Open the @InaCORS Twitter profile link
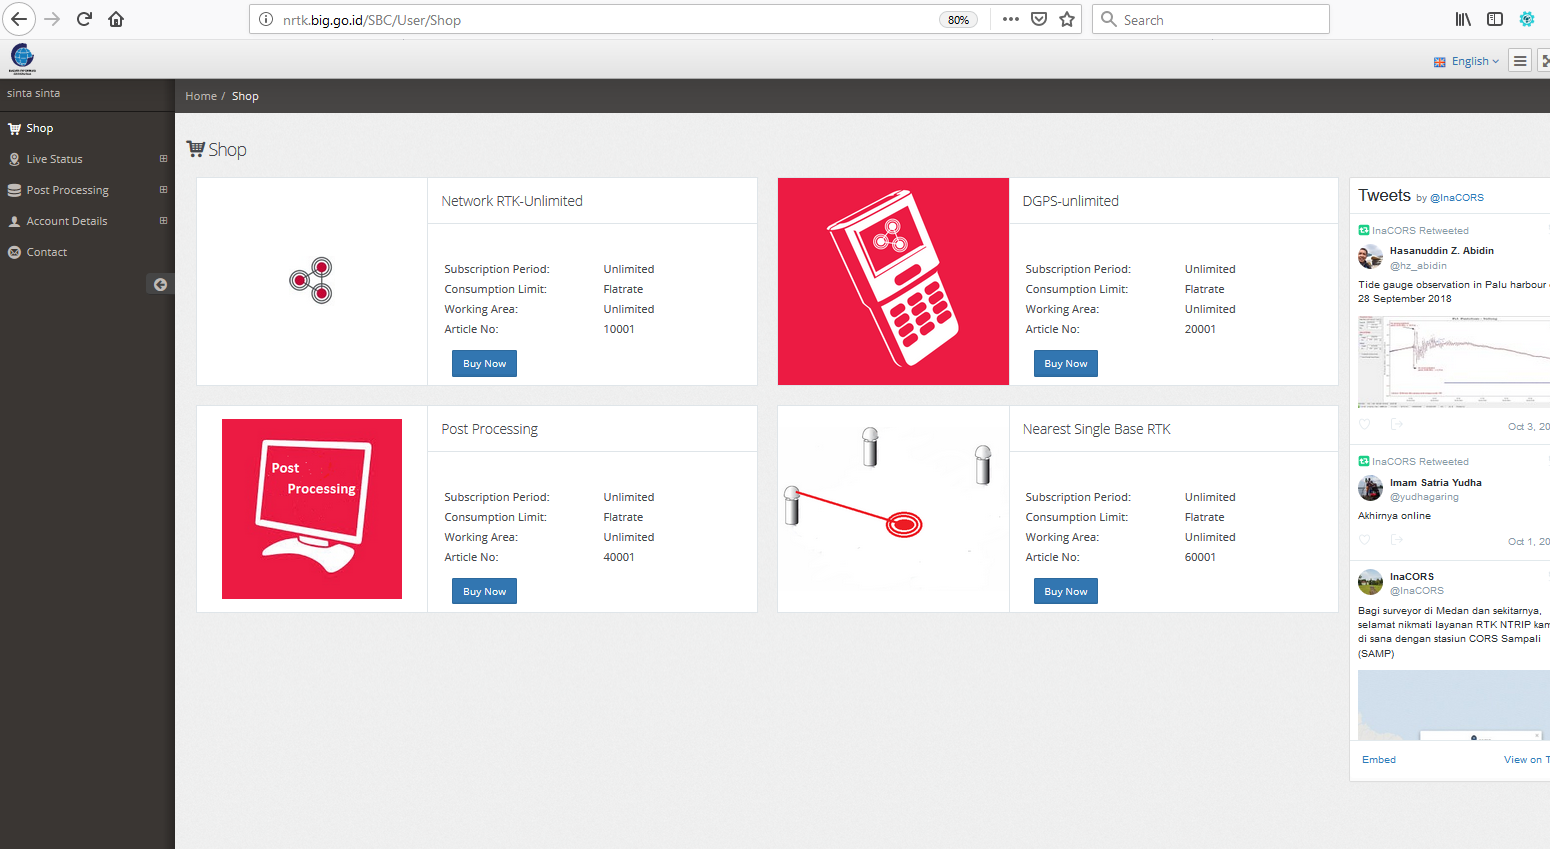Viewport: 1550px width, 849px height. (x=1457, y=198)
